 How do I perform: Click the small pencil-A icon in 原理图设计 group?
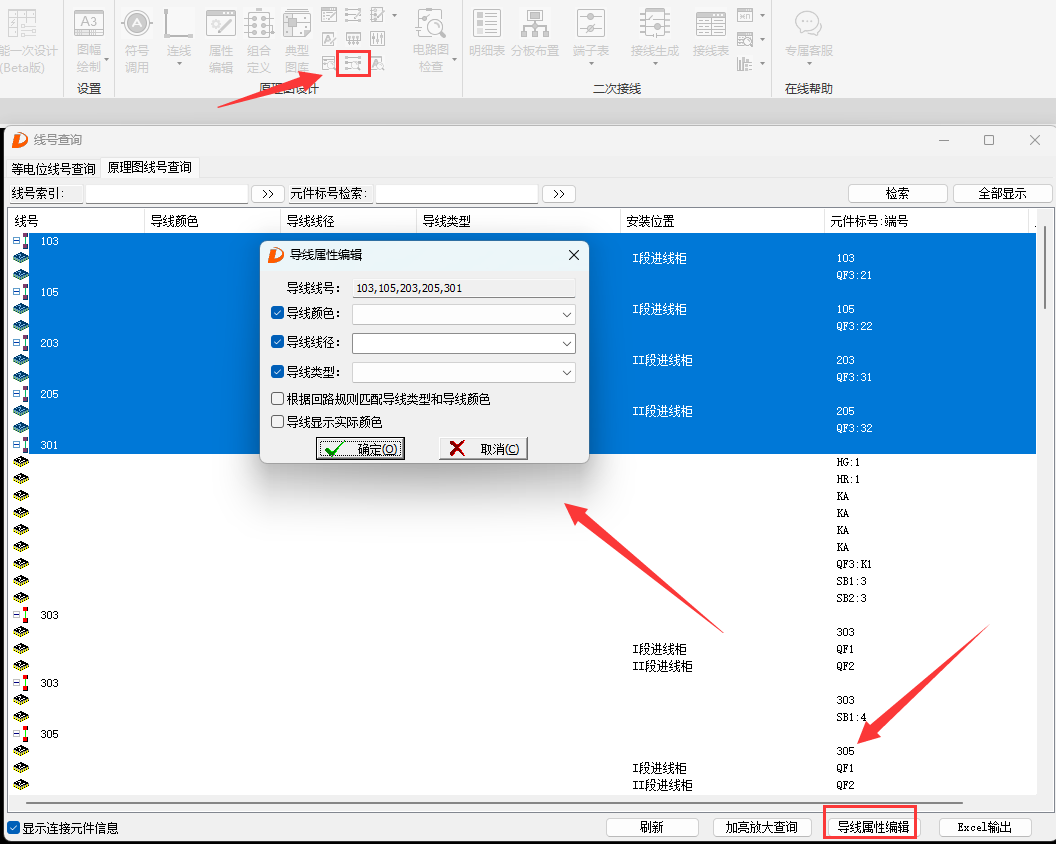329,38
